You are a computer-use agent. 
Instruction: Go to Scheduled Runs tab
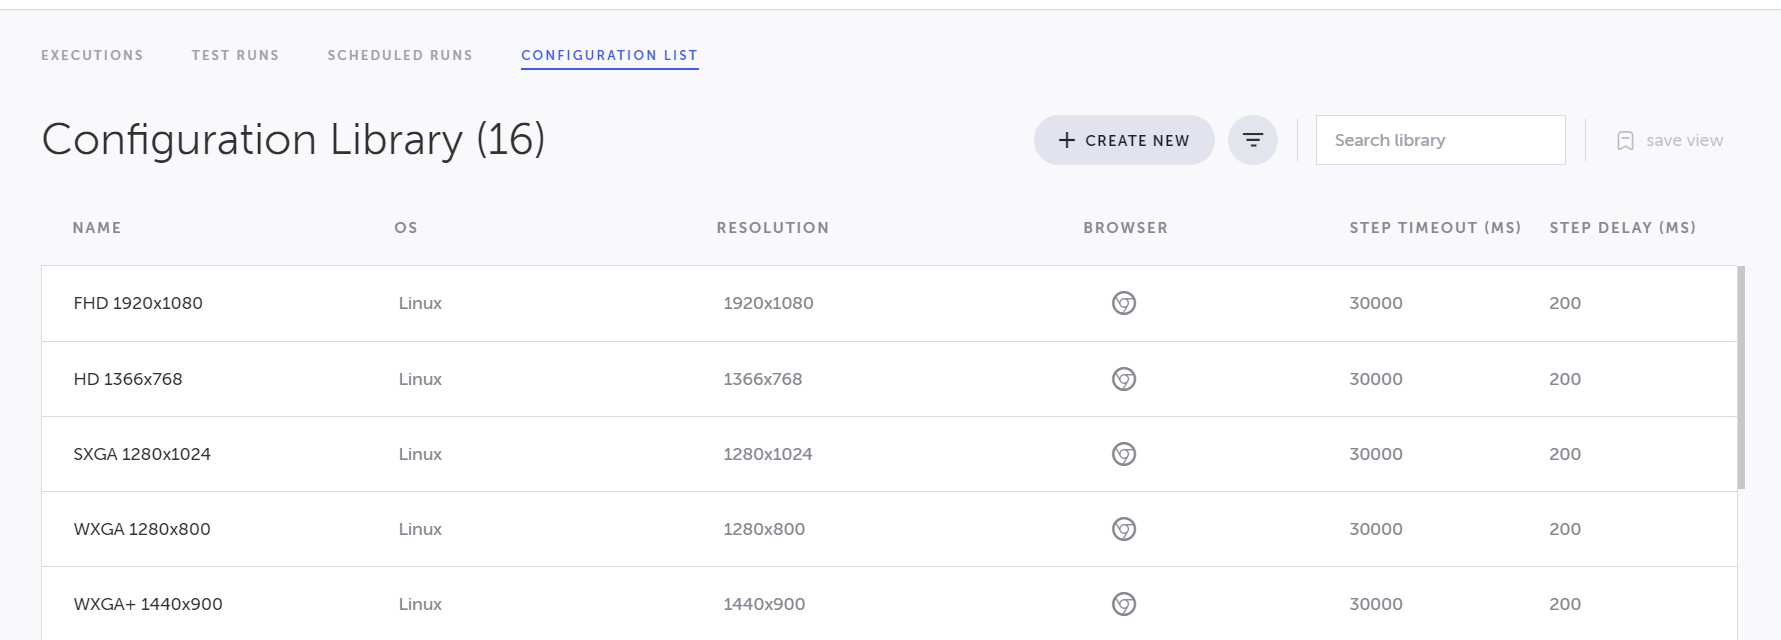400,55
